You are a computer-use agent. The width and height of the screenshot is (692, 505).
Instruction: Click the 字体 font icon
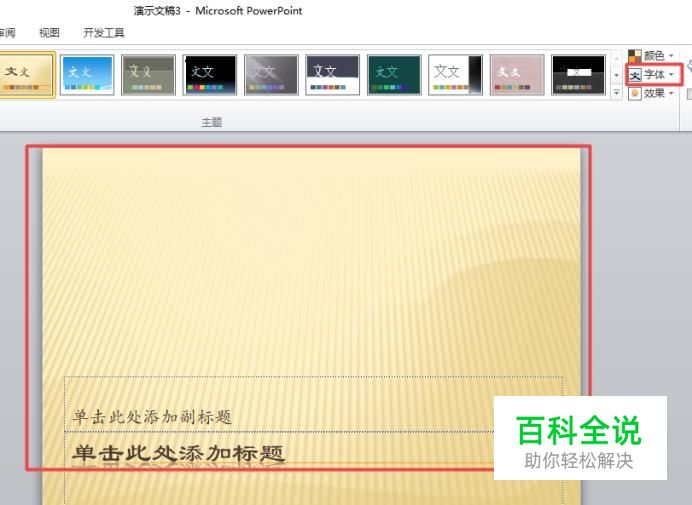(635, 75)
